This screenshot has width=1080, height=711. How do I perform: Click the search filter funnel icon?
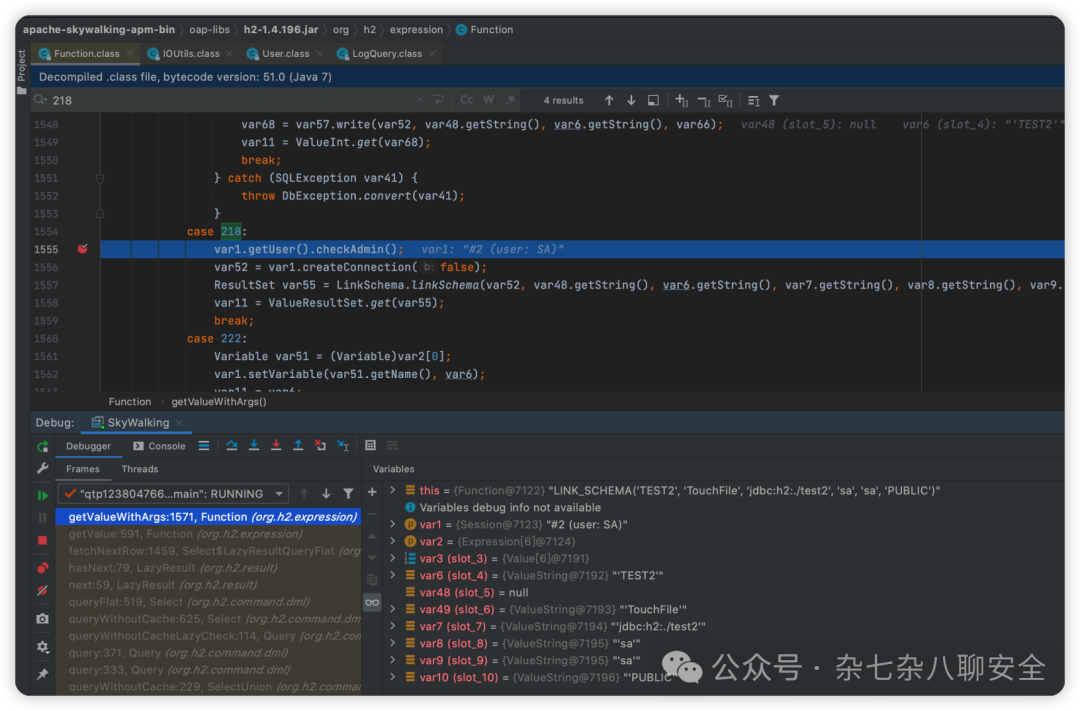point(774,101)
